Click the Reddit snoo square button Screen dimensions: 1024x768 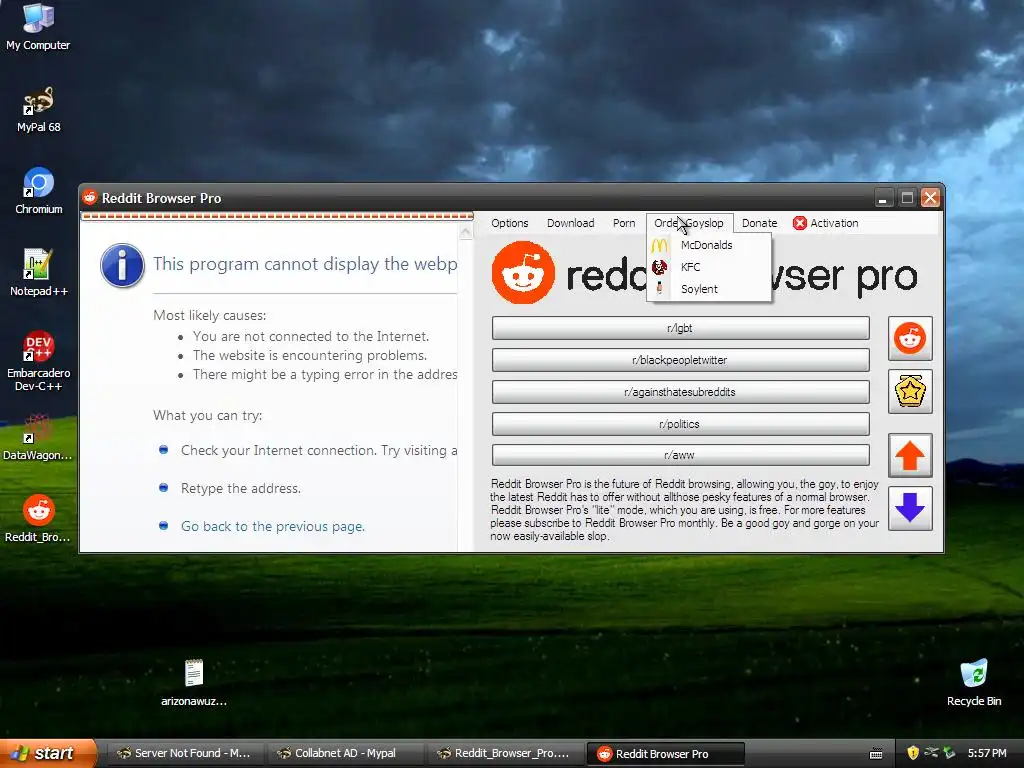point(910,338)
